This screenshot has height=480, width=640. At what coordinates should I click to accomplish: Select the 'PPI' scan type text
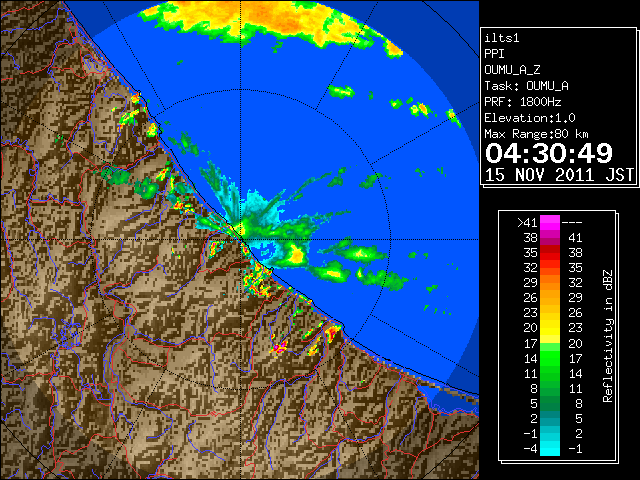click(x=494, y=54)
